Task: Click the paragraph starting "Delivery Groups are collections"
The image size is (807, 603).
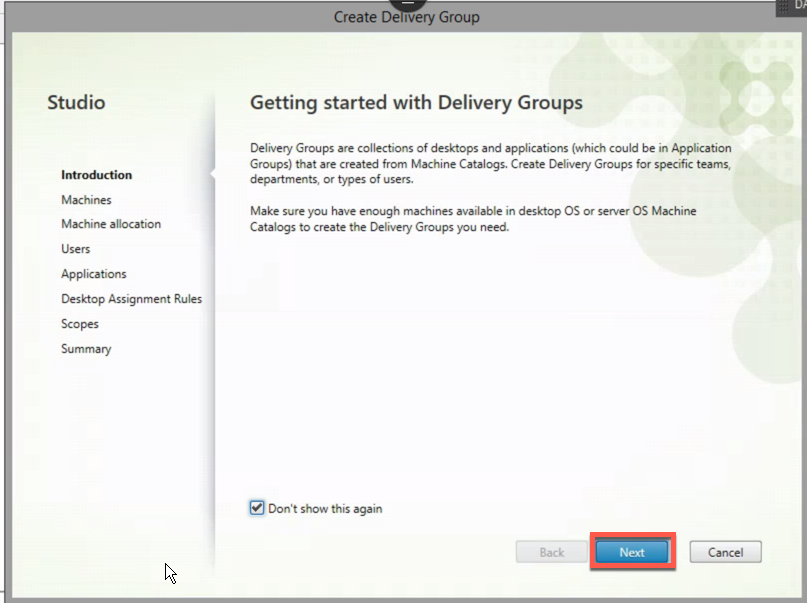Action: [x=490, y=164]
